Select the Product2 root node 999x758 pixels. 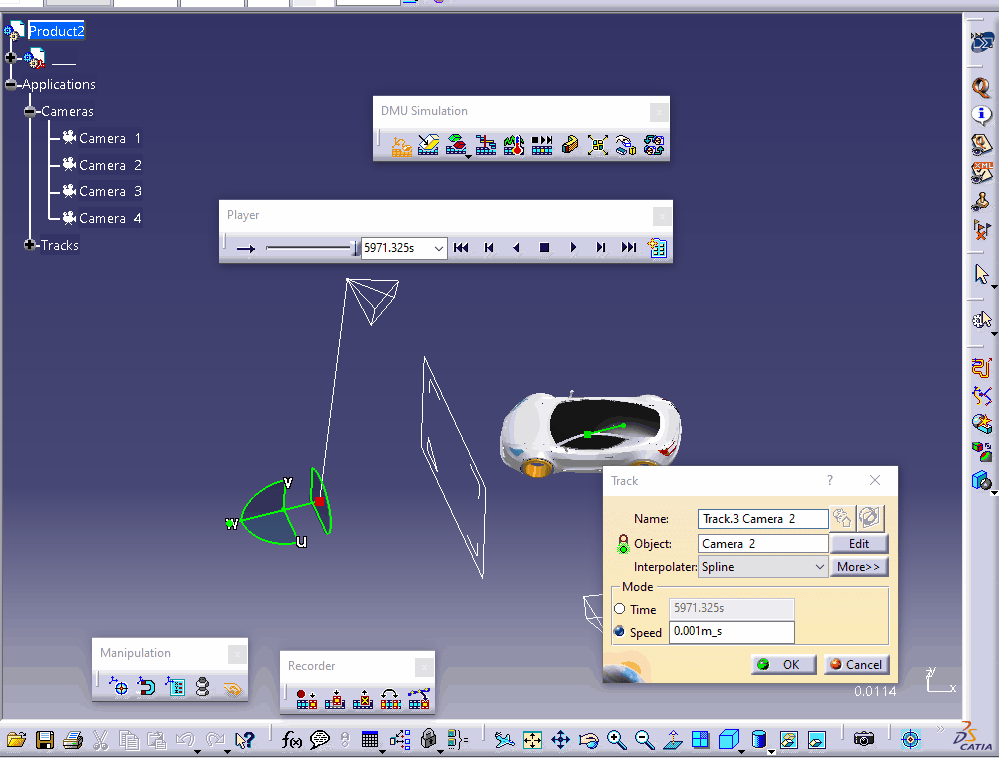(56, 31)
